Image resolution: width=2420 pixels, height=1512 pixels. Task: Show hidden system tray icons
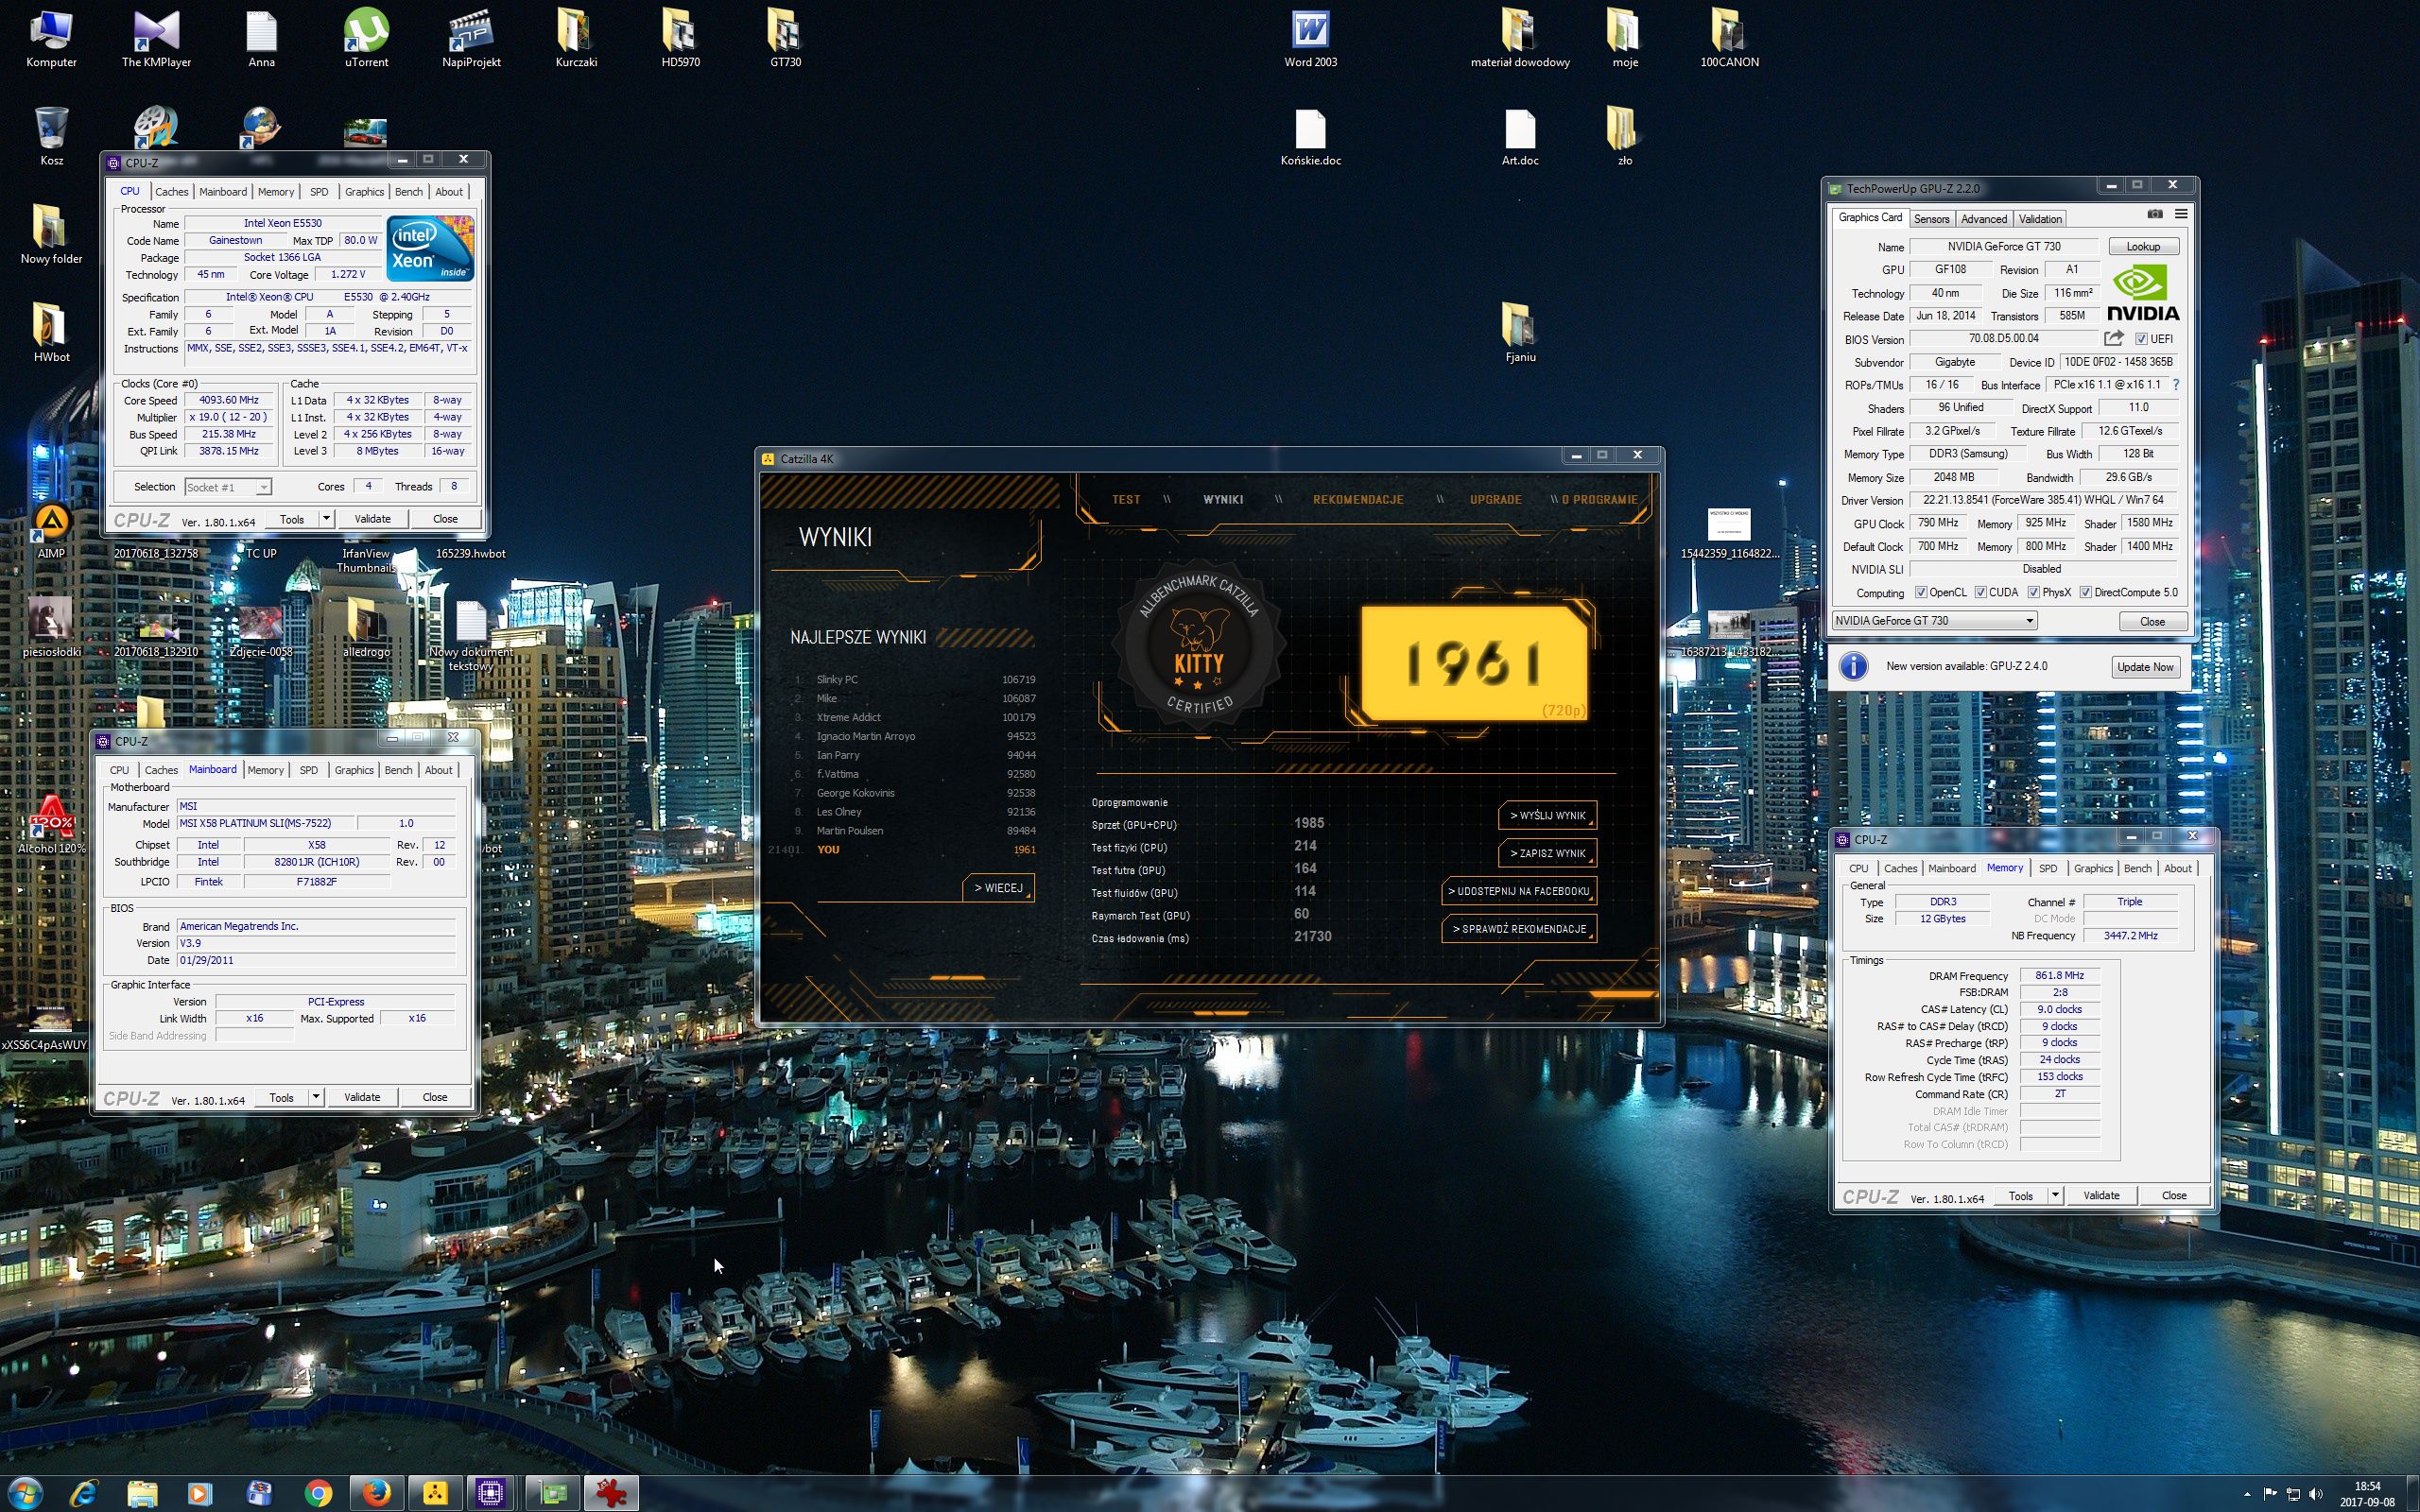coord(2247,1494)
